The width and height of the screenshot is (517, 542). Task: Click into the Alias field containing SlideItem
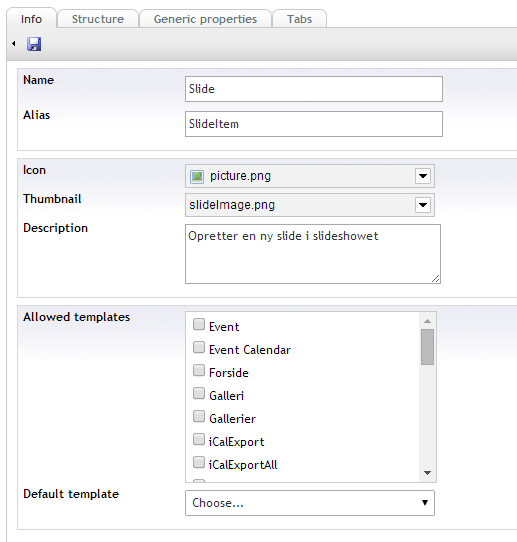pyautogui.click(x=314, y=124)
